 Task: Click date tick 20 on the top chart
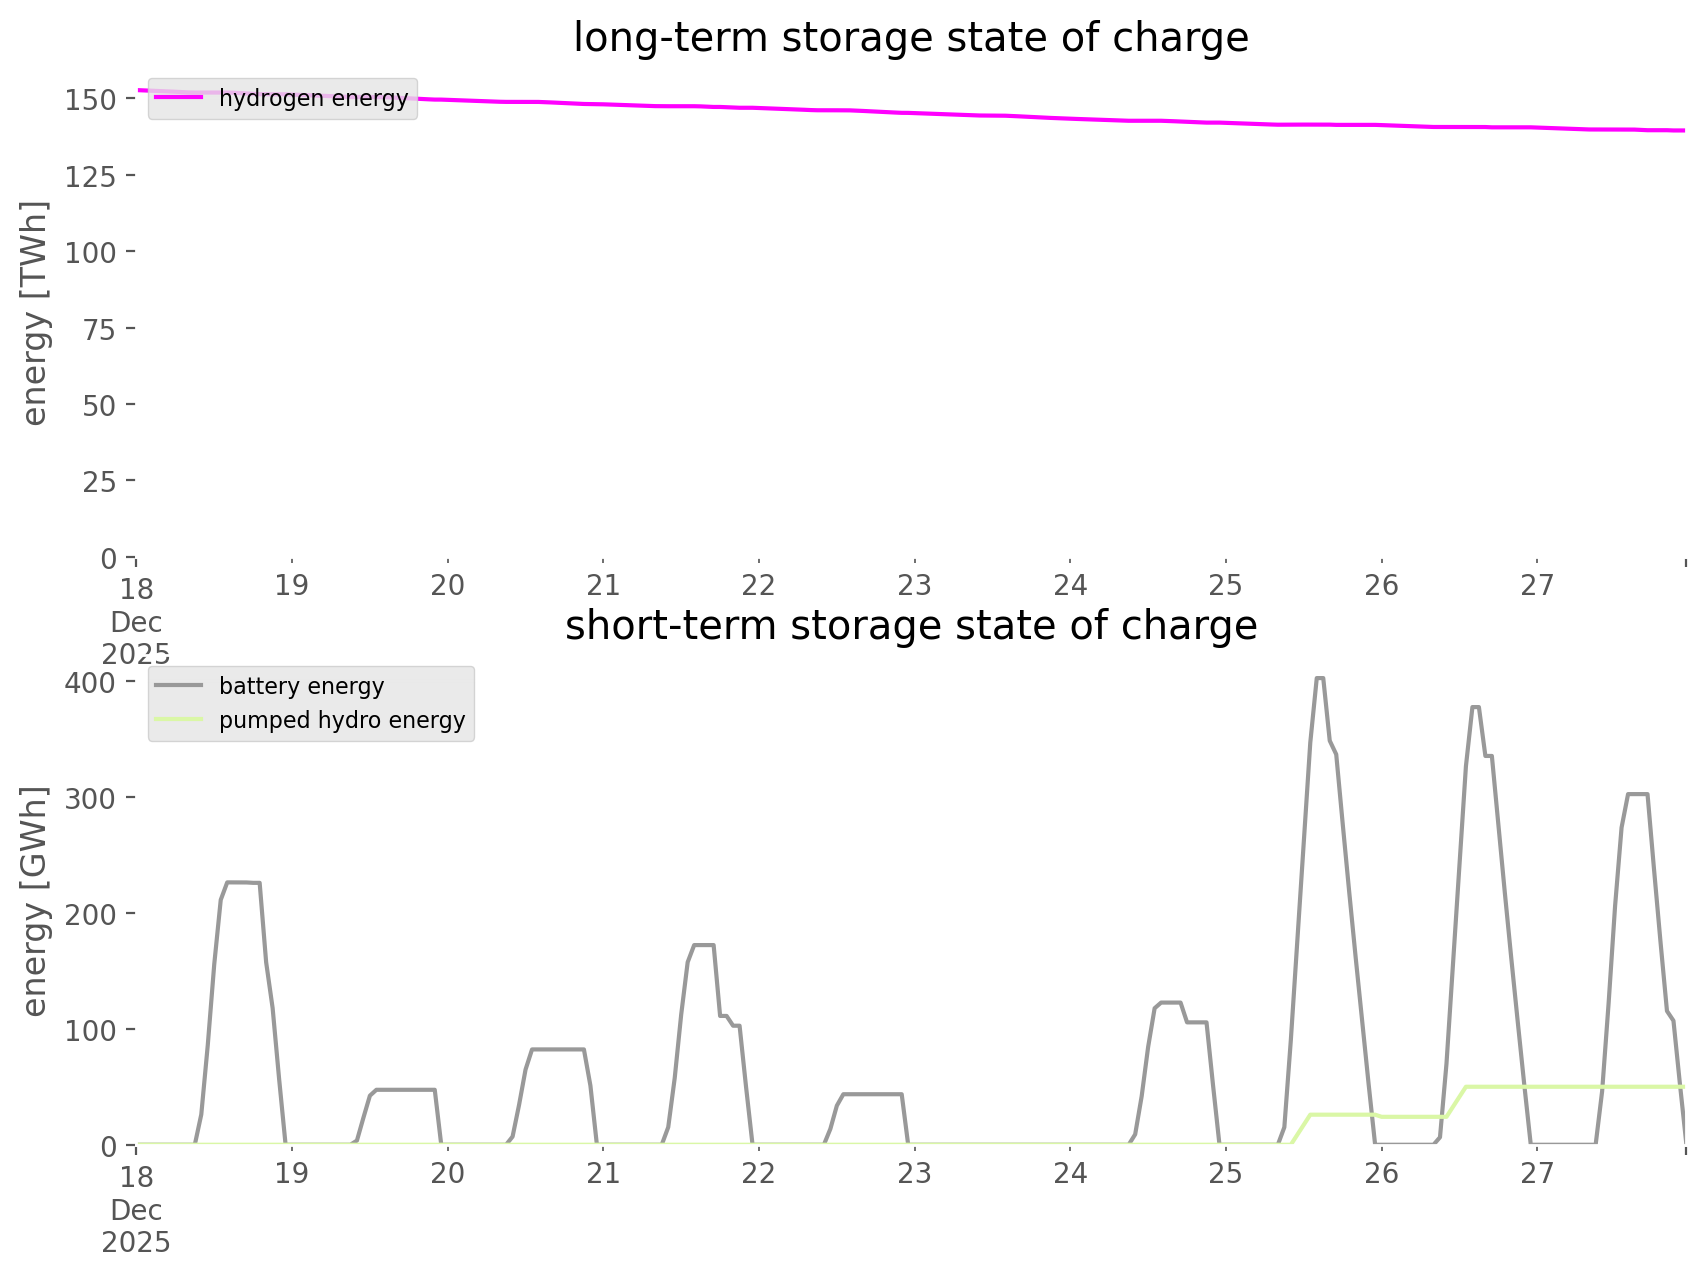tap(447, 585)
